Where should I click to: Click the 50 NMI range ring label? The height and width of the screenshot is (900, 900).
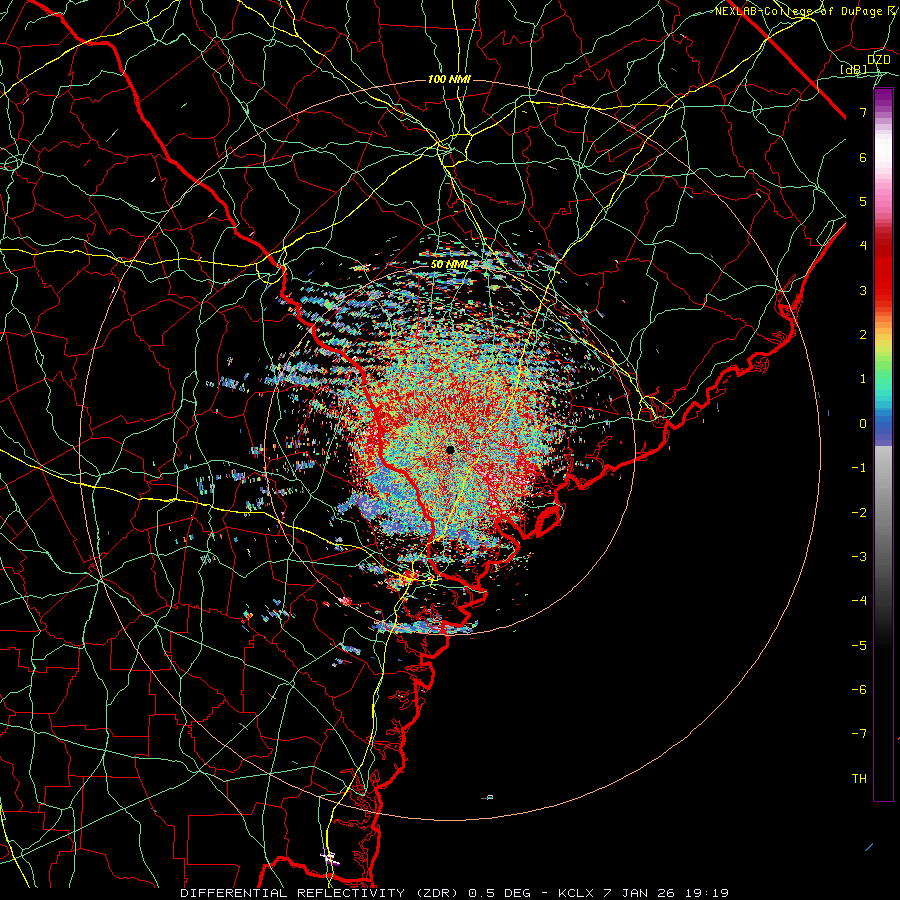point(449,265)
